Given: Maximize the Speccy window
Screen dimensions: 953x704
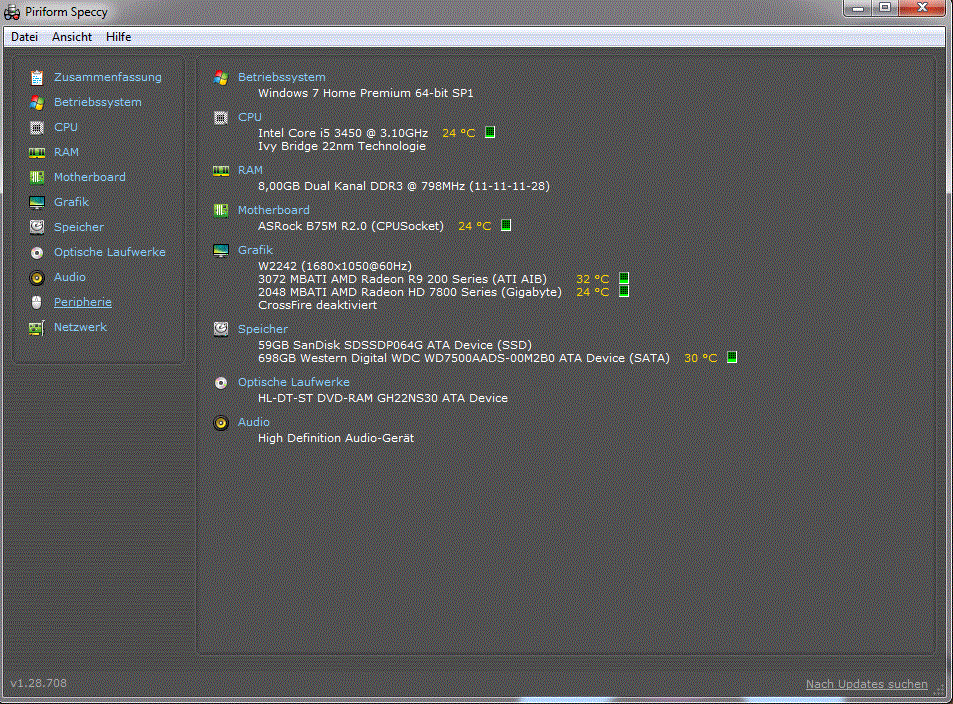Looking at the screenshot, I should pyautogui.click(x=885, y=7).
